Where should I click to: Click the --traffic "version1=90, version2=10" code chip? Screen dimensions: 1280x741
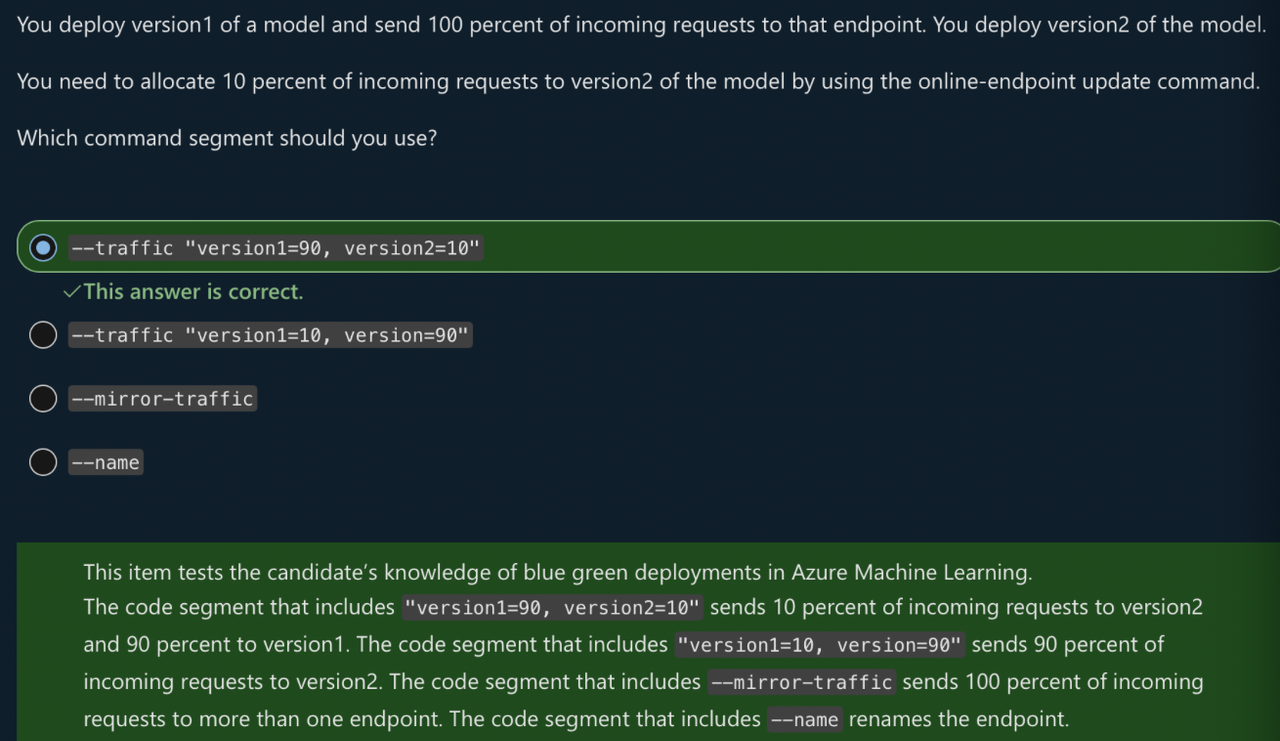276,247
